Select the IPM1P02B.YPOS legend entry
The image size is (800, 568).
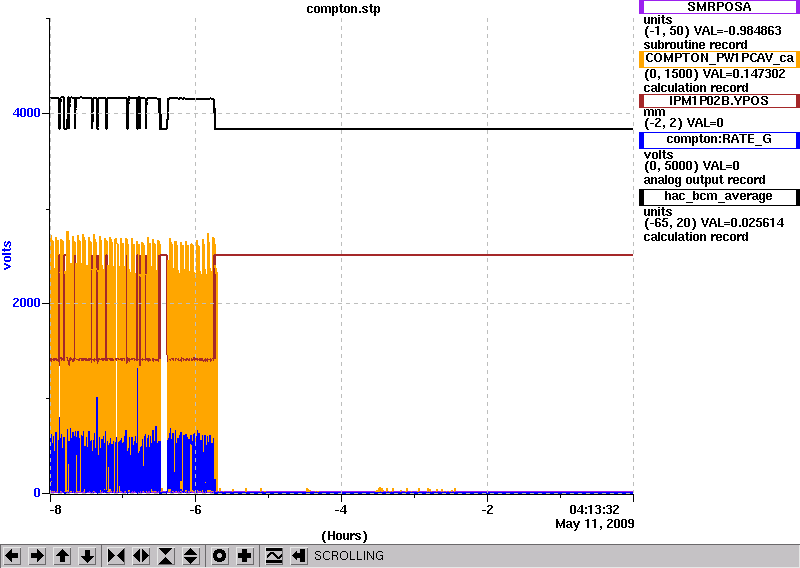719,101
